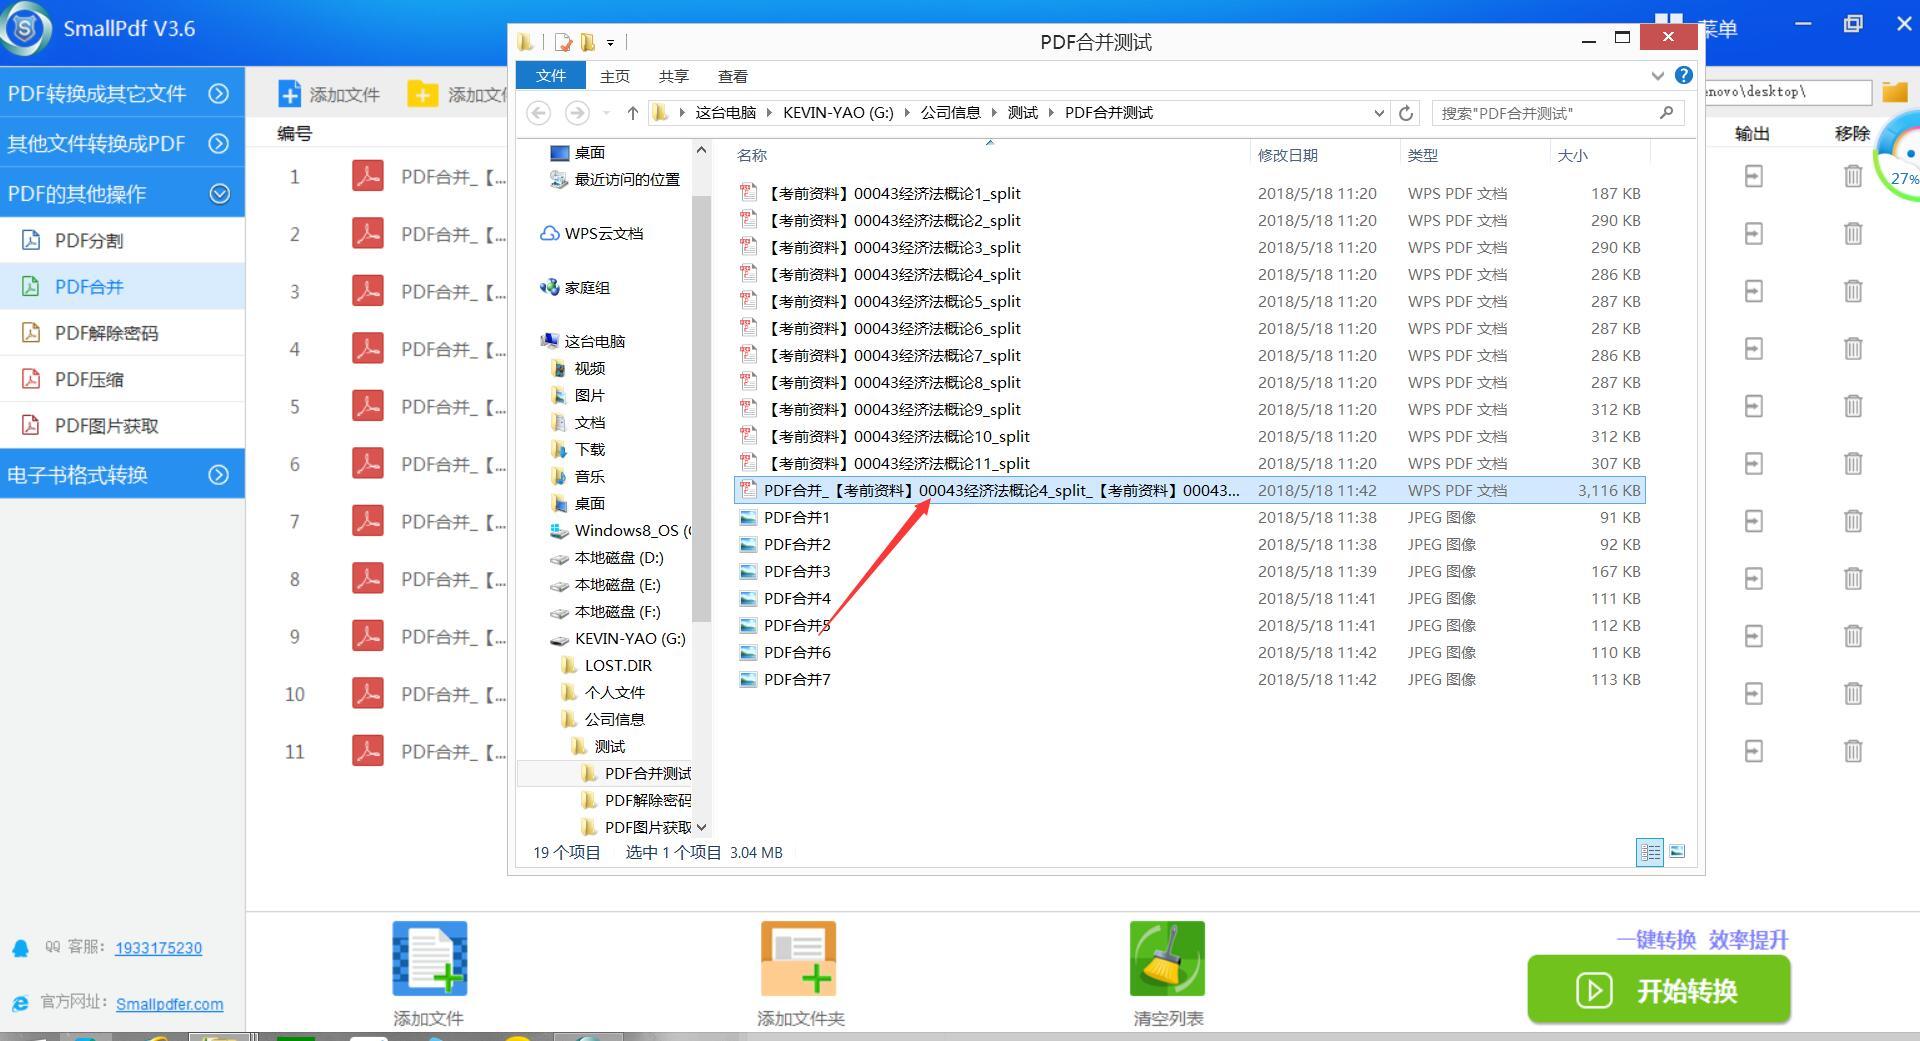This screenshot has width=1920, height=1041.
Task: Switch to the 查看 ribbon tab
Action: [733, 76]
